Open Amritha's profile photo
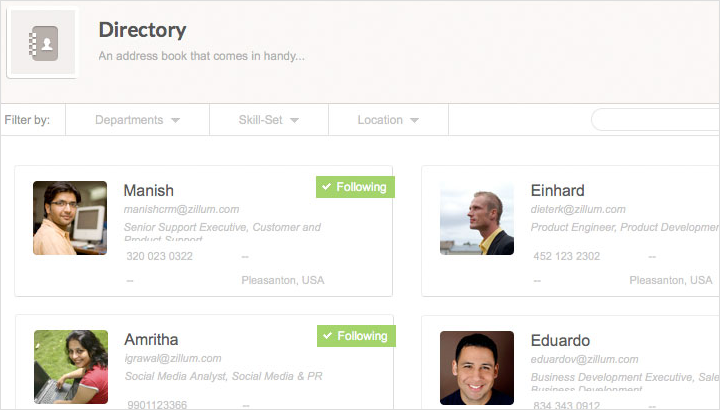The height and width of the screenshot is (410, 720). coord(70,367)
